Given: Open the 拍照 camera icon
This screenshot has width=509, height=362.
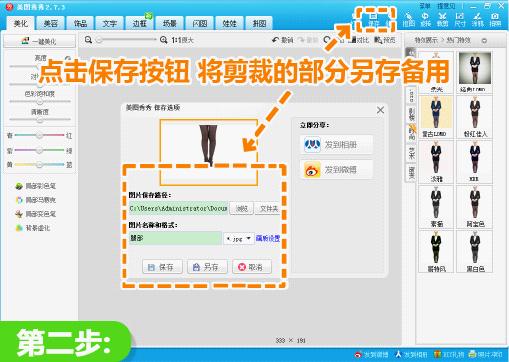Looking at the screenshot, I should (495, 19).
